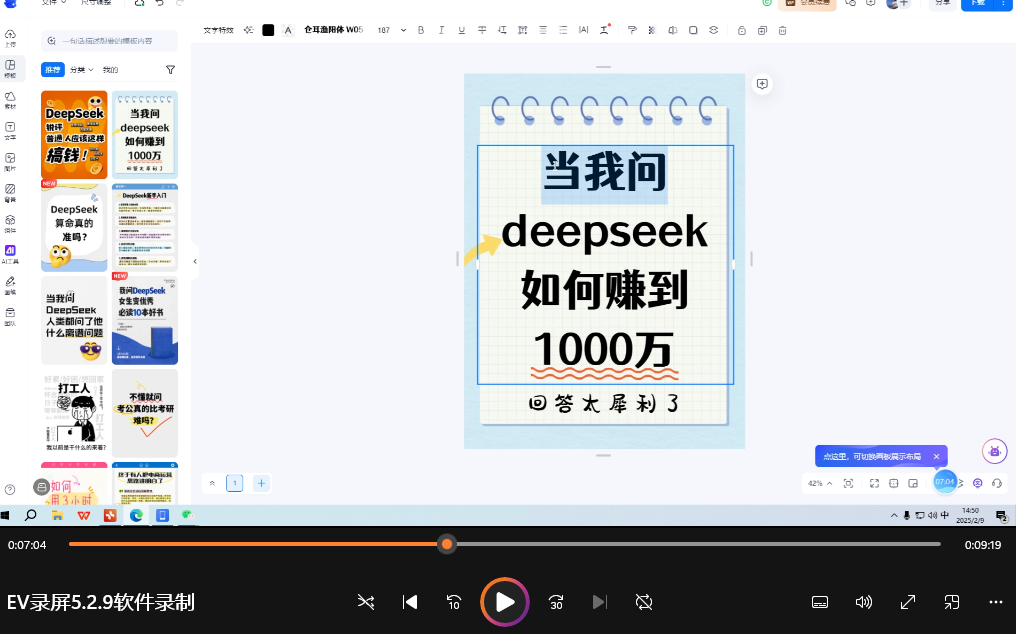The width and height of the screenshot is (1016, 634).
Task: Open more options in the video player
Action: [x=996, y=602]
